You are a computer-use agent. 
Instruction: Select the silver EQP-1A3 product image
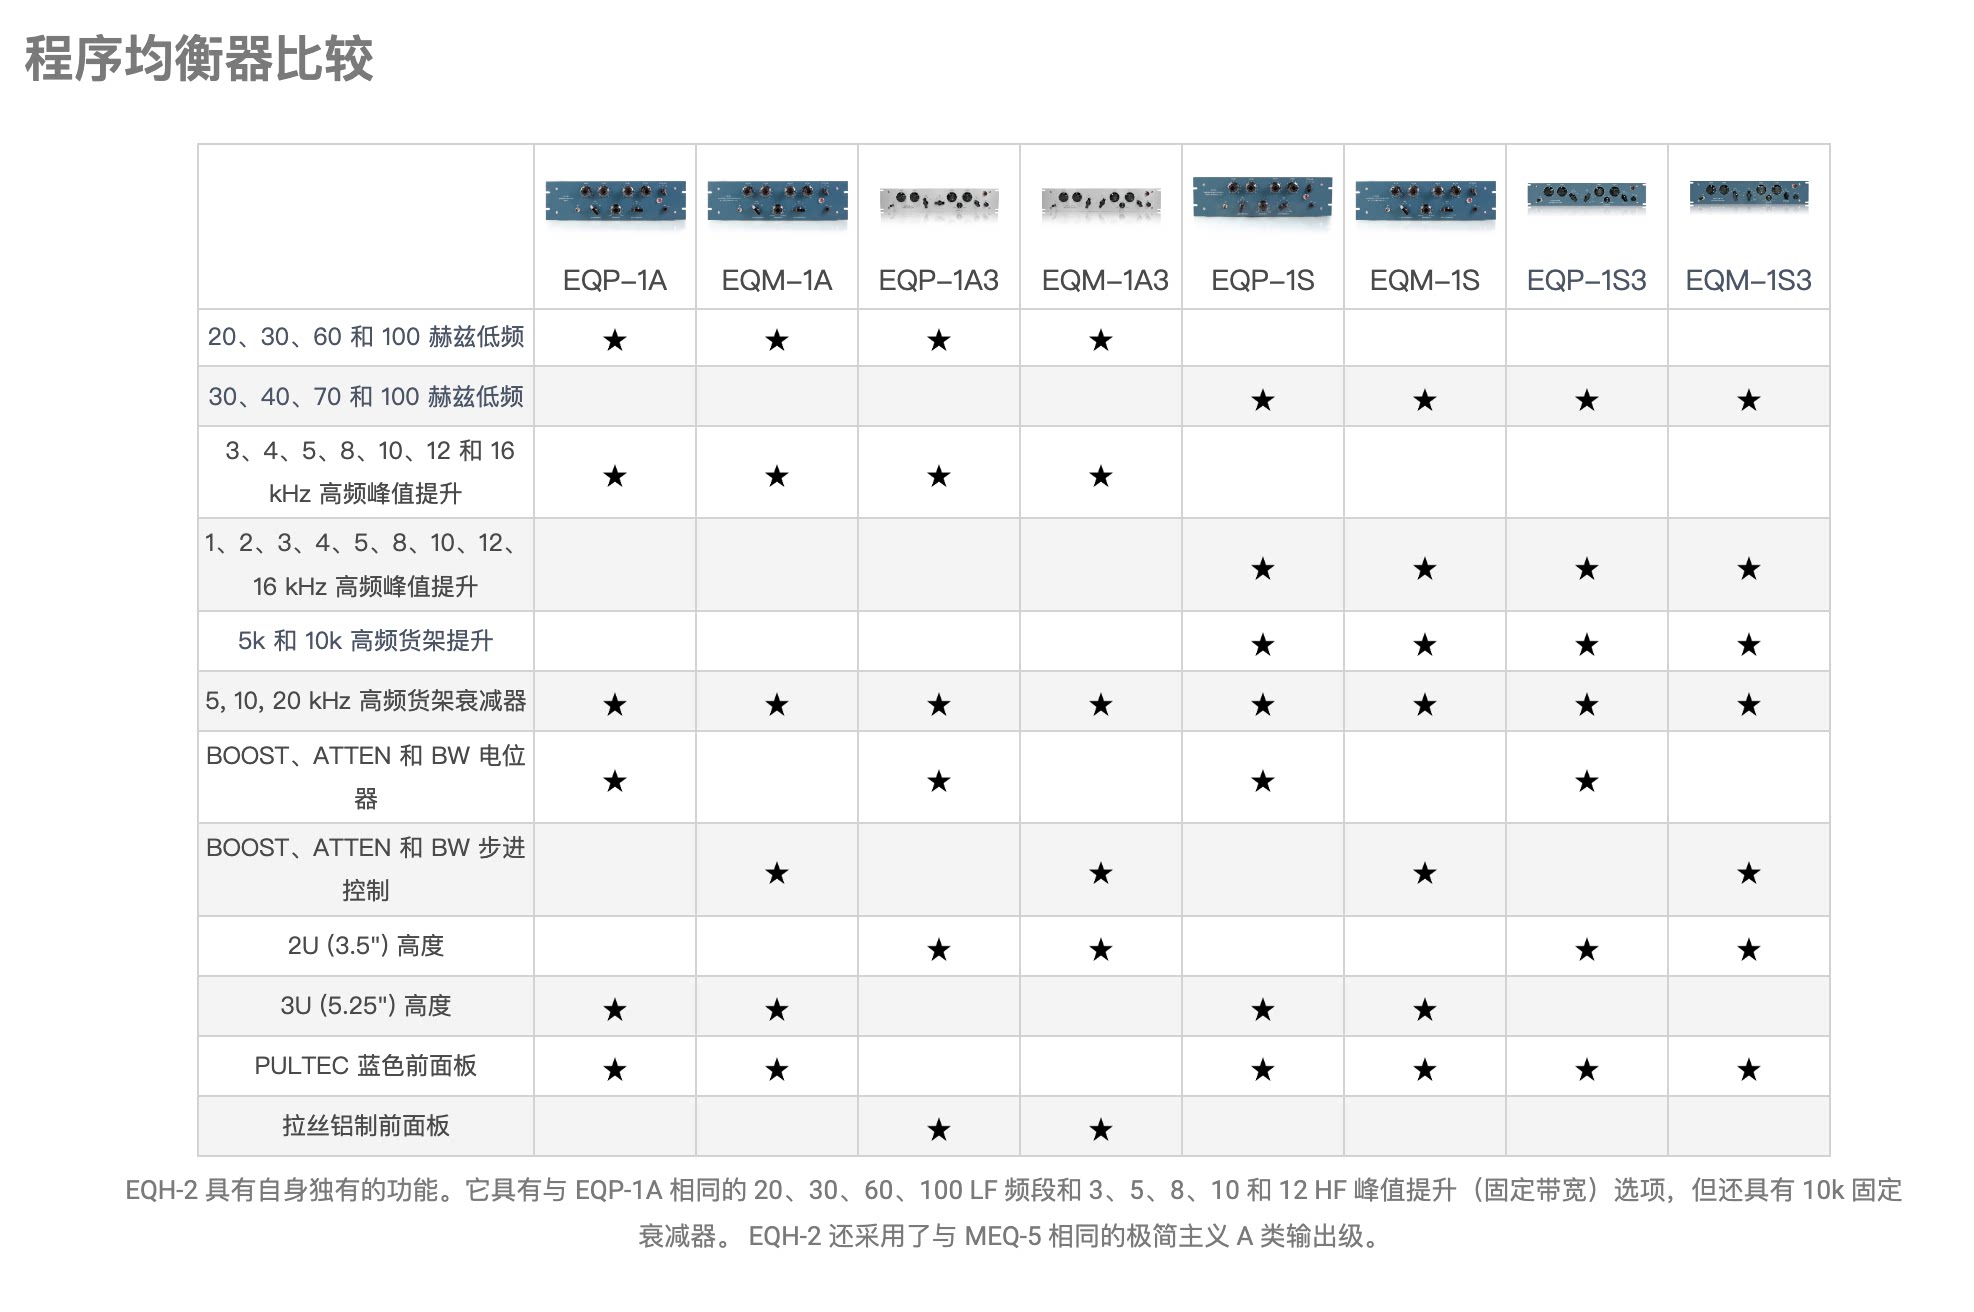pyautogui.click(x=939, y=201)
